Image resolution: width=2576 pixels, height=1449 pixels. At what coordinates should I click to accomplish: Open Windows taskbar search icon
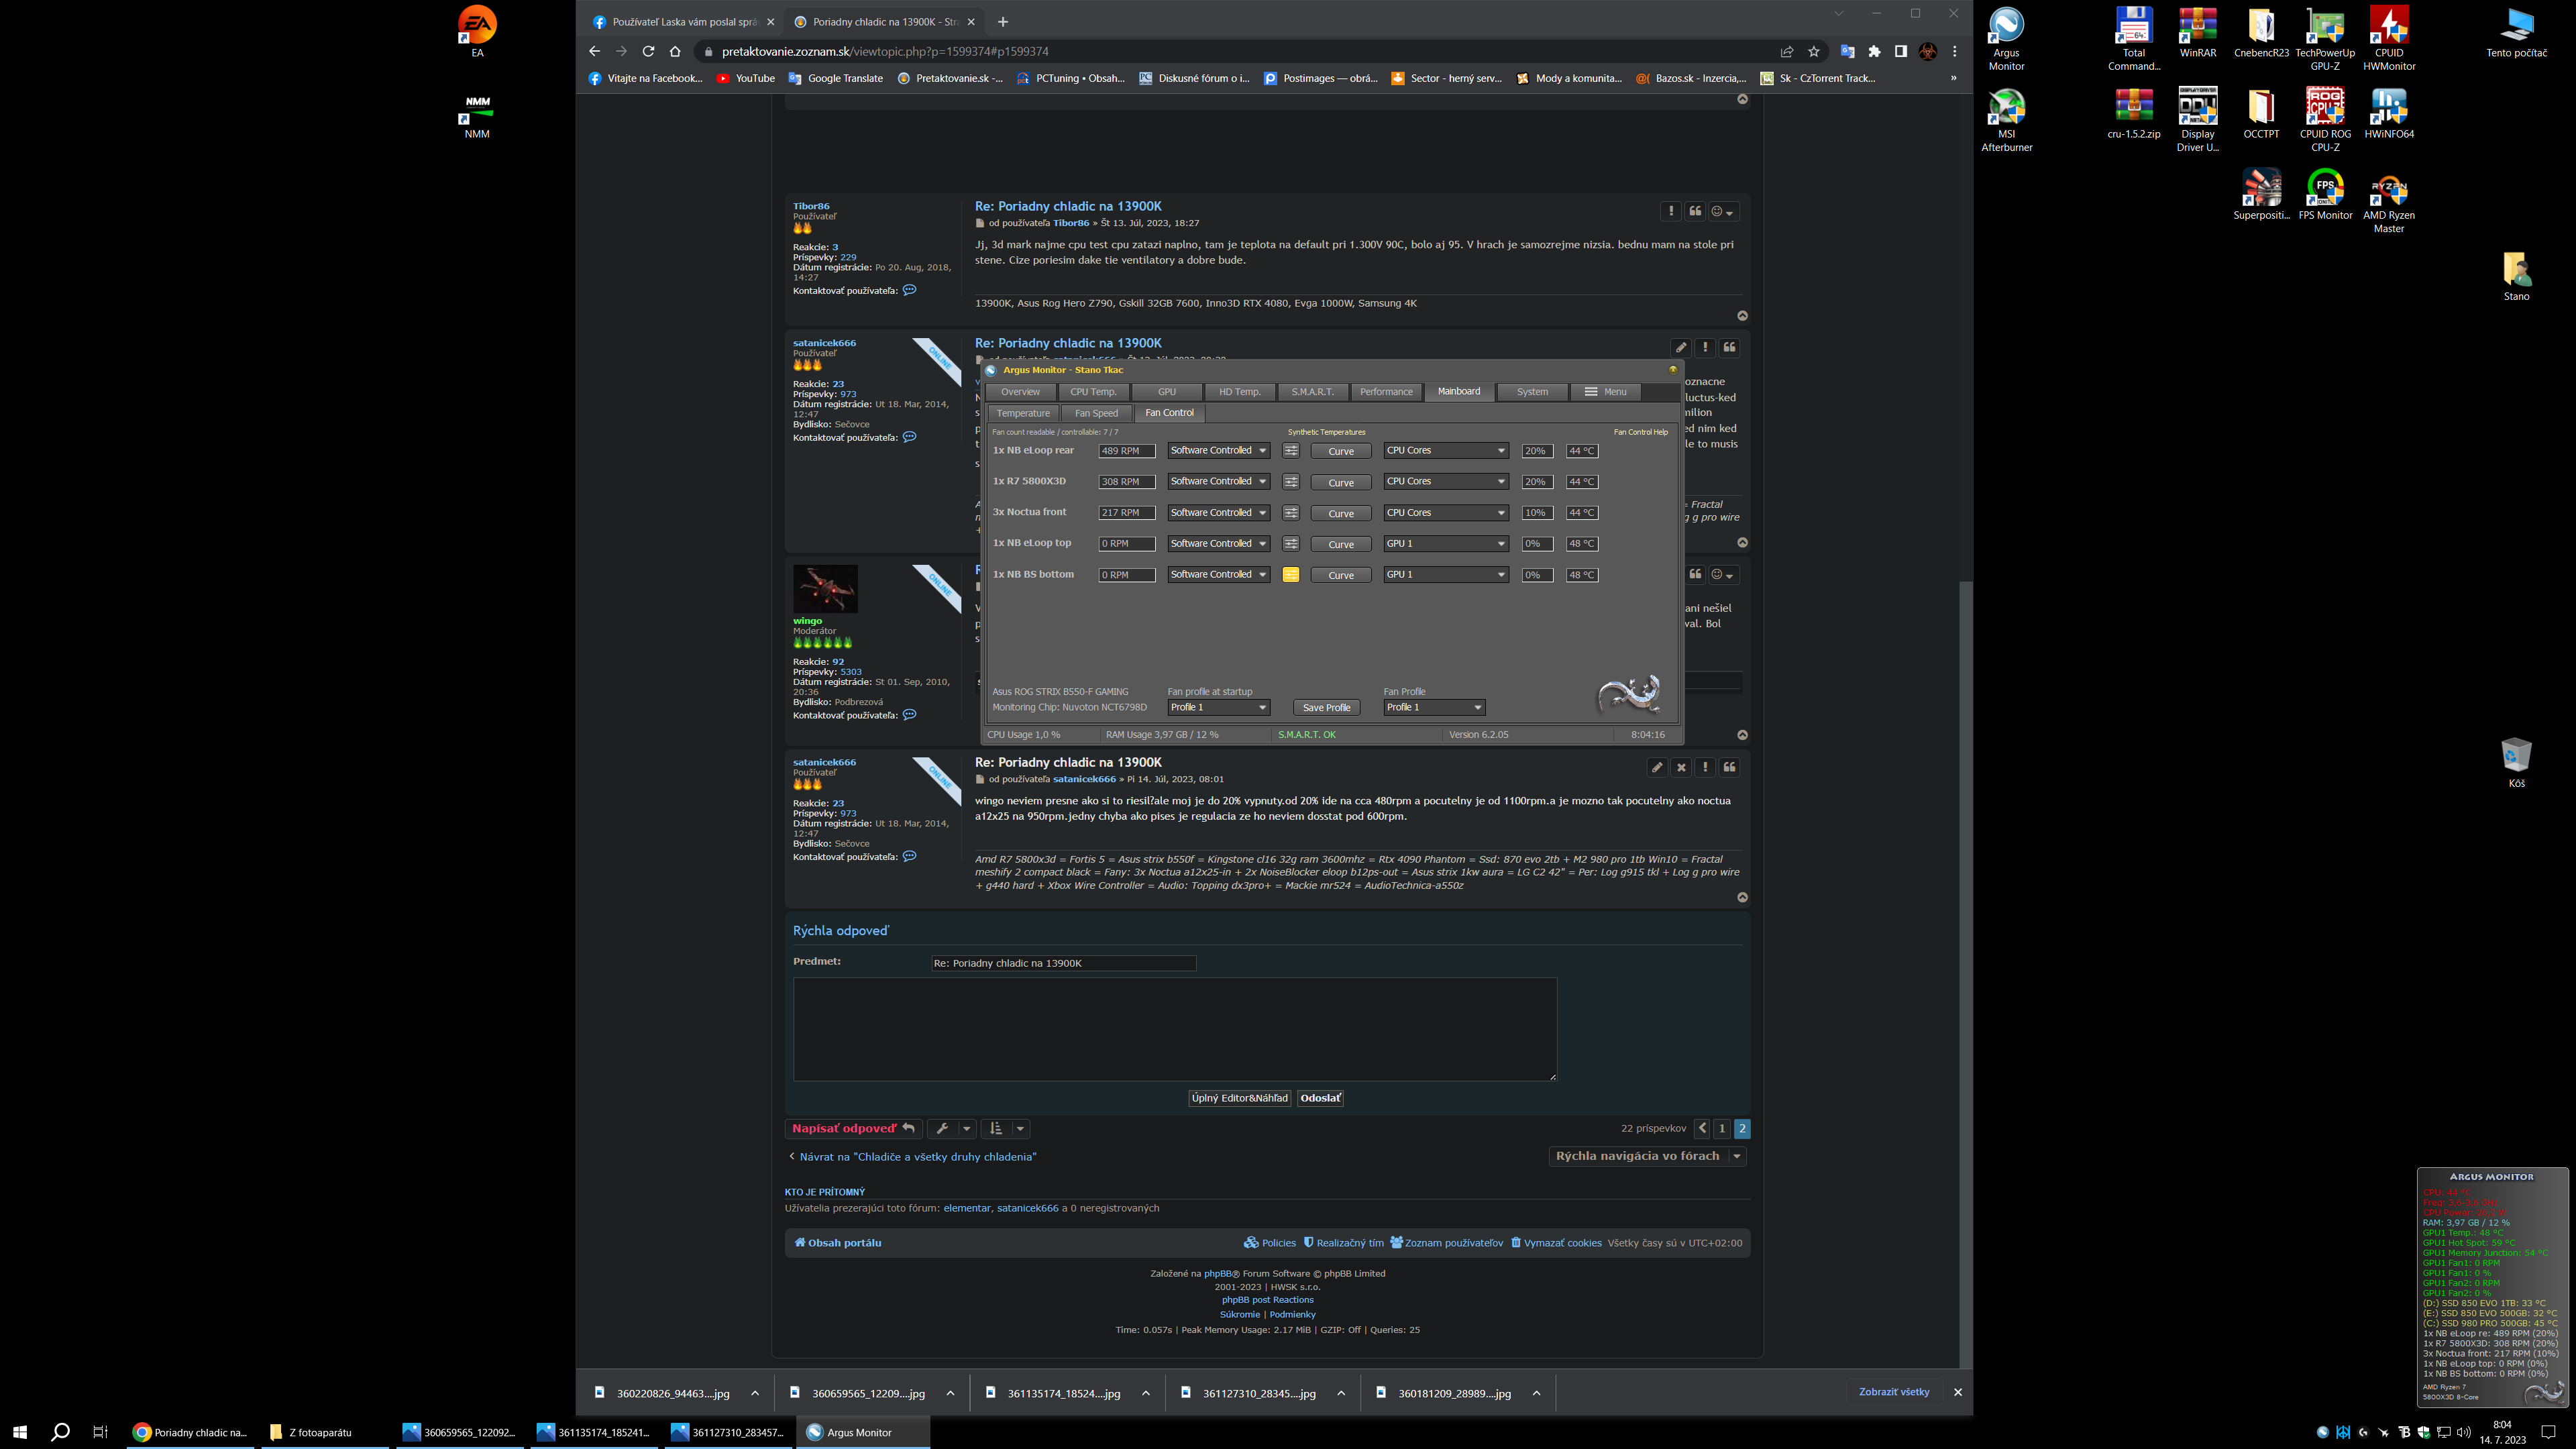coord(60,1432)
